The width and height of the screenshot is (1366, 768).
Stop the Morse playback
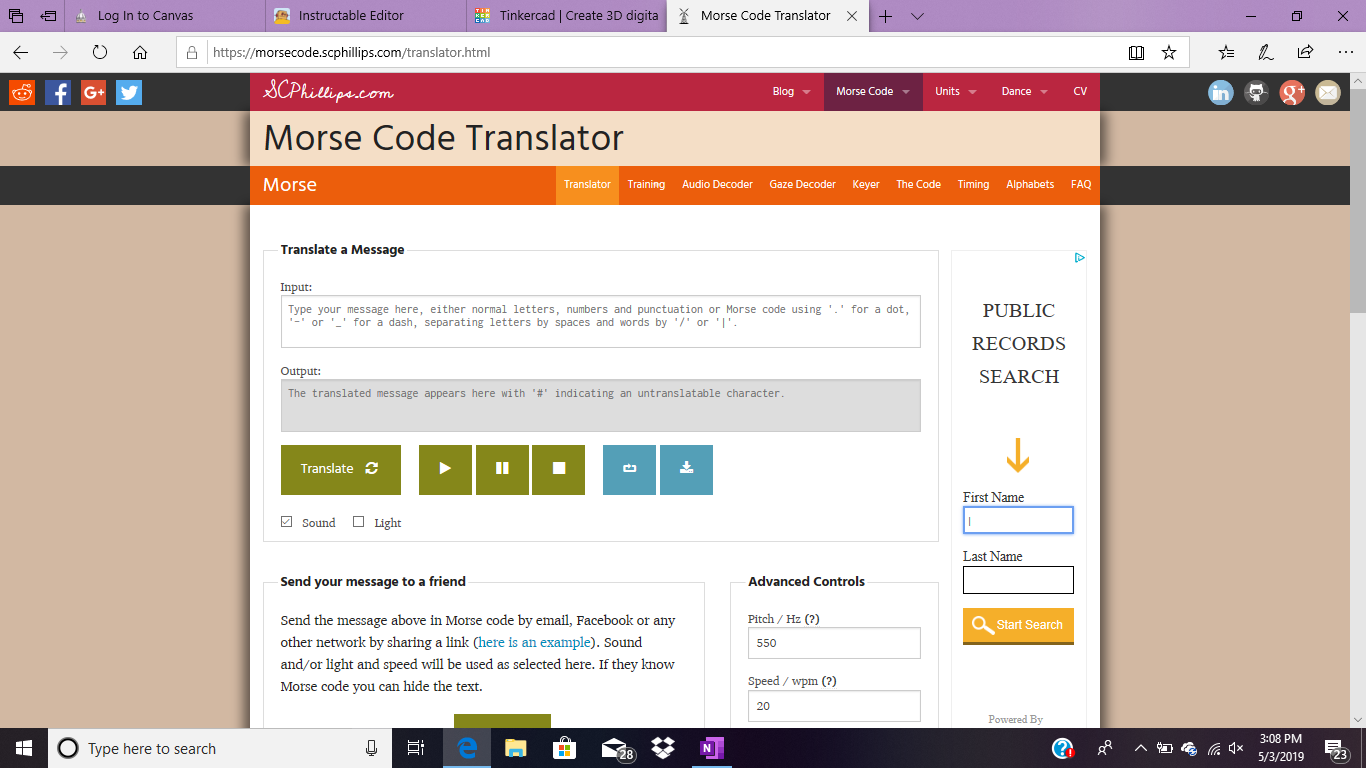(558, 469)
